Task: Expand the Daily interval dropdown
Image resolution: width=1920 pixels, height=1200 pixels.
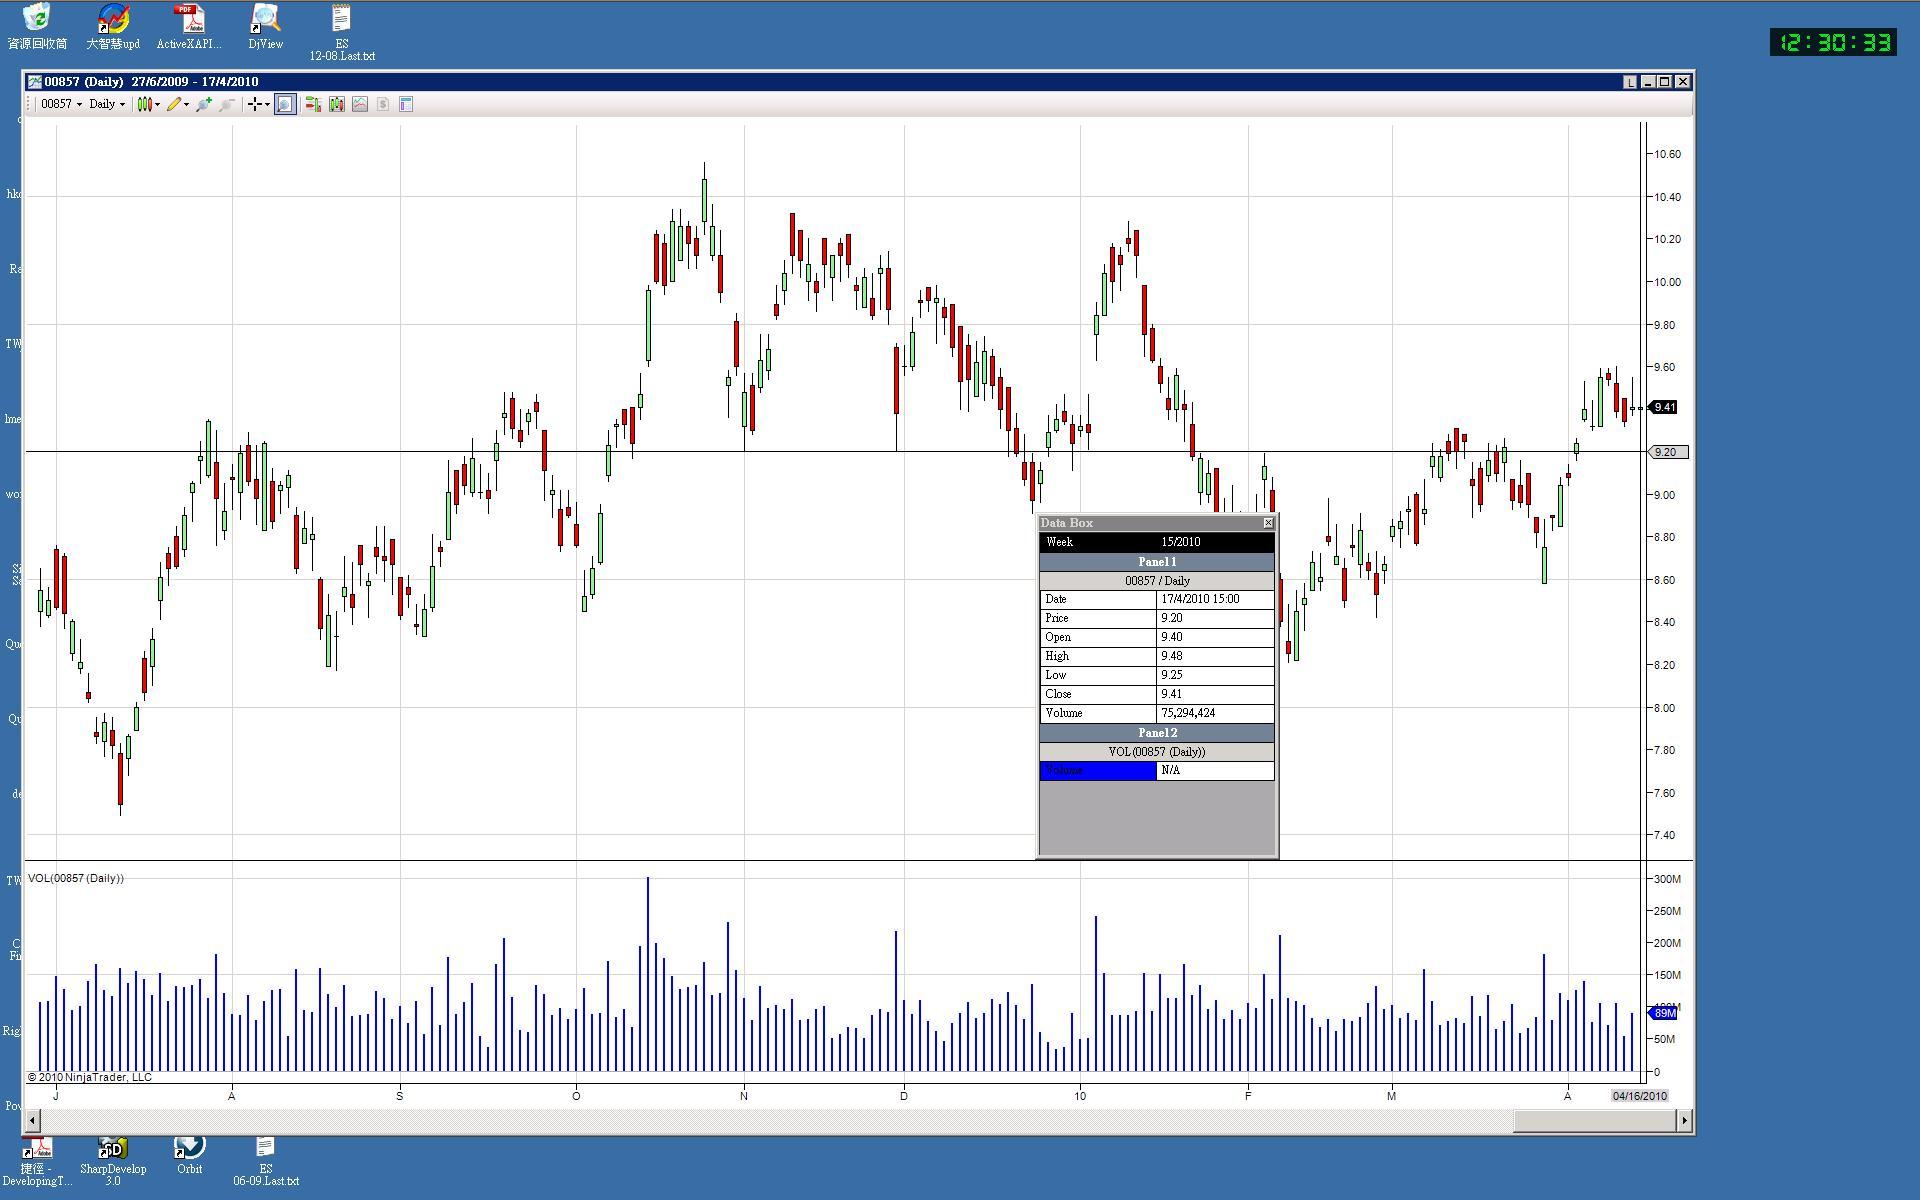Action: (107, 104)
